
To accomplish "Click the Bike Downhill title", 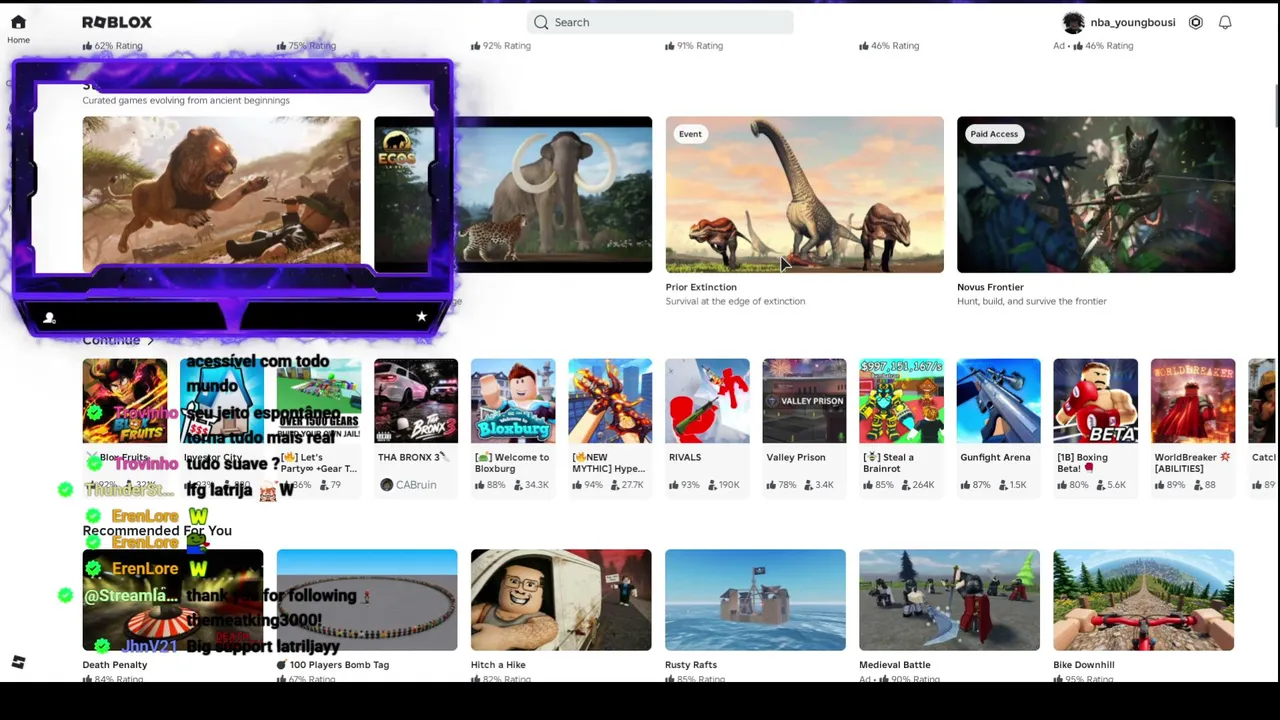I will pyautogui.click(x=1084, y=665).
